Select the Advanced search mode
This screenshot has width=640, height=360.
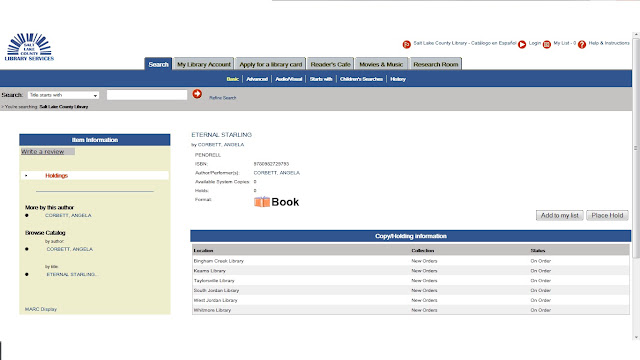click(257, 79)
